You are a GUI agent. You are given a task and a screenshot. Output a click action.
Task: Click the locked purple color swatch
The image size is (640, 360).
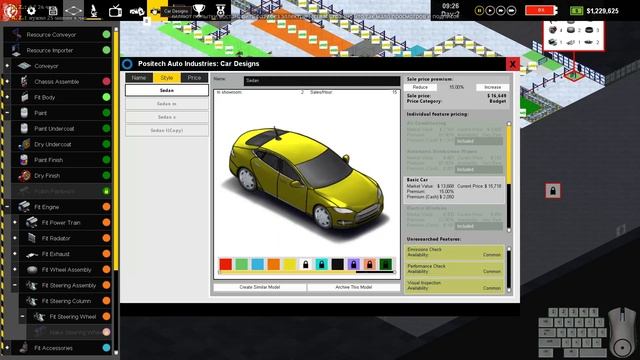[x=353, y=264]
